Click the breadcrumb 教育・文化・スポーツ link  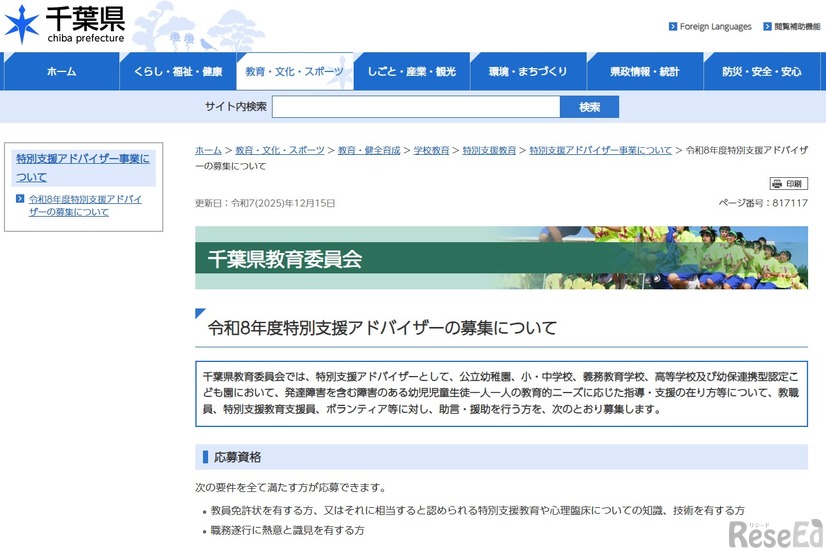(280, 150)
